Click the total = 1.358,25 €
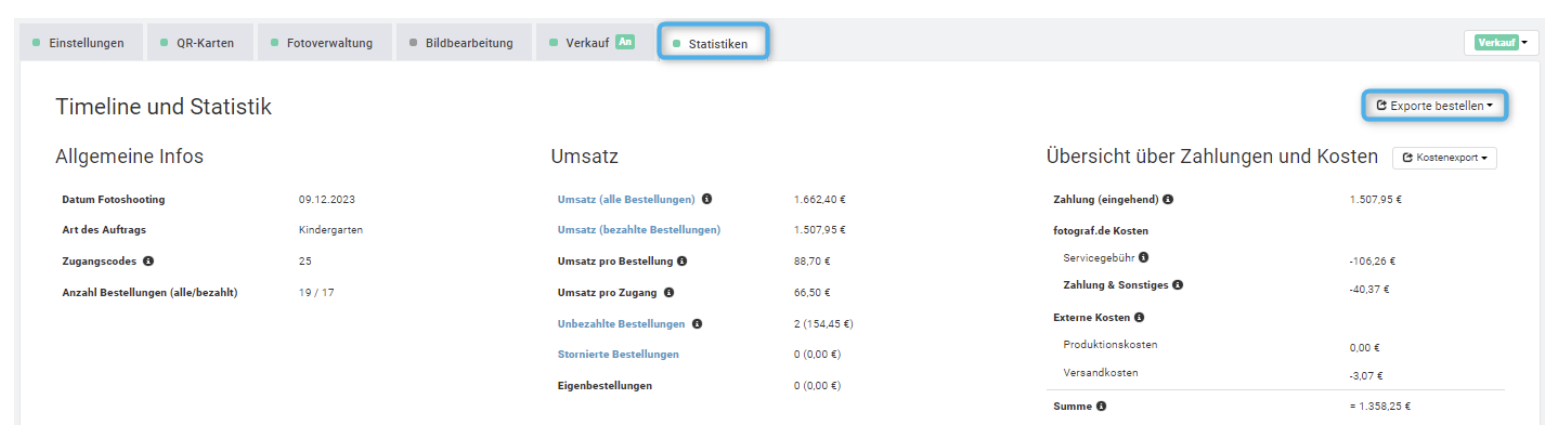 [1380, 406]
